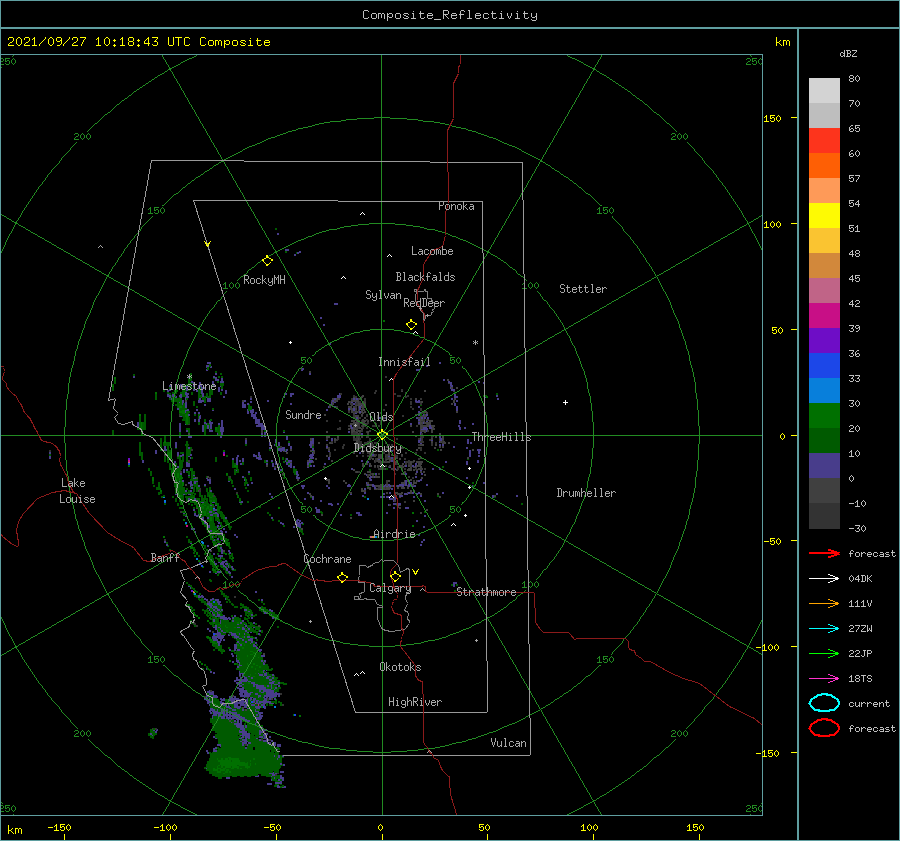The height and width of the screenshot is (841, 900).
Task: Click the Composite_Reflectivity title text
Action: (450, 15)
